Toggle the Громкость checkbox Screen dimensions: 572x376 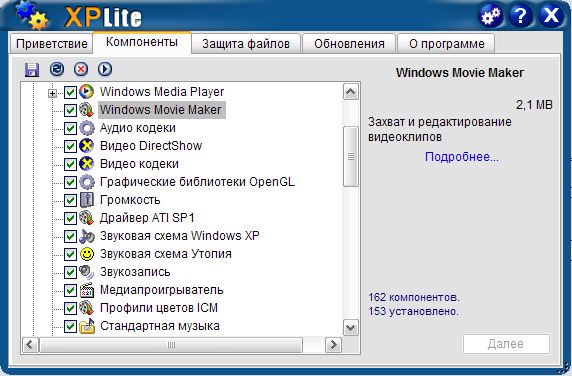(70, 201)
